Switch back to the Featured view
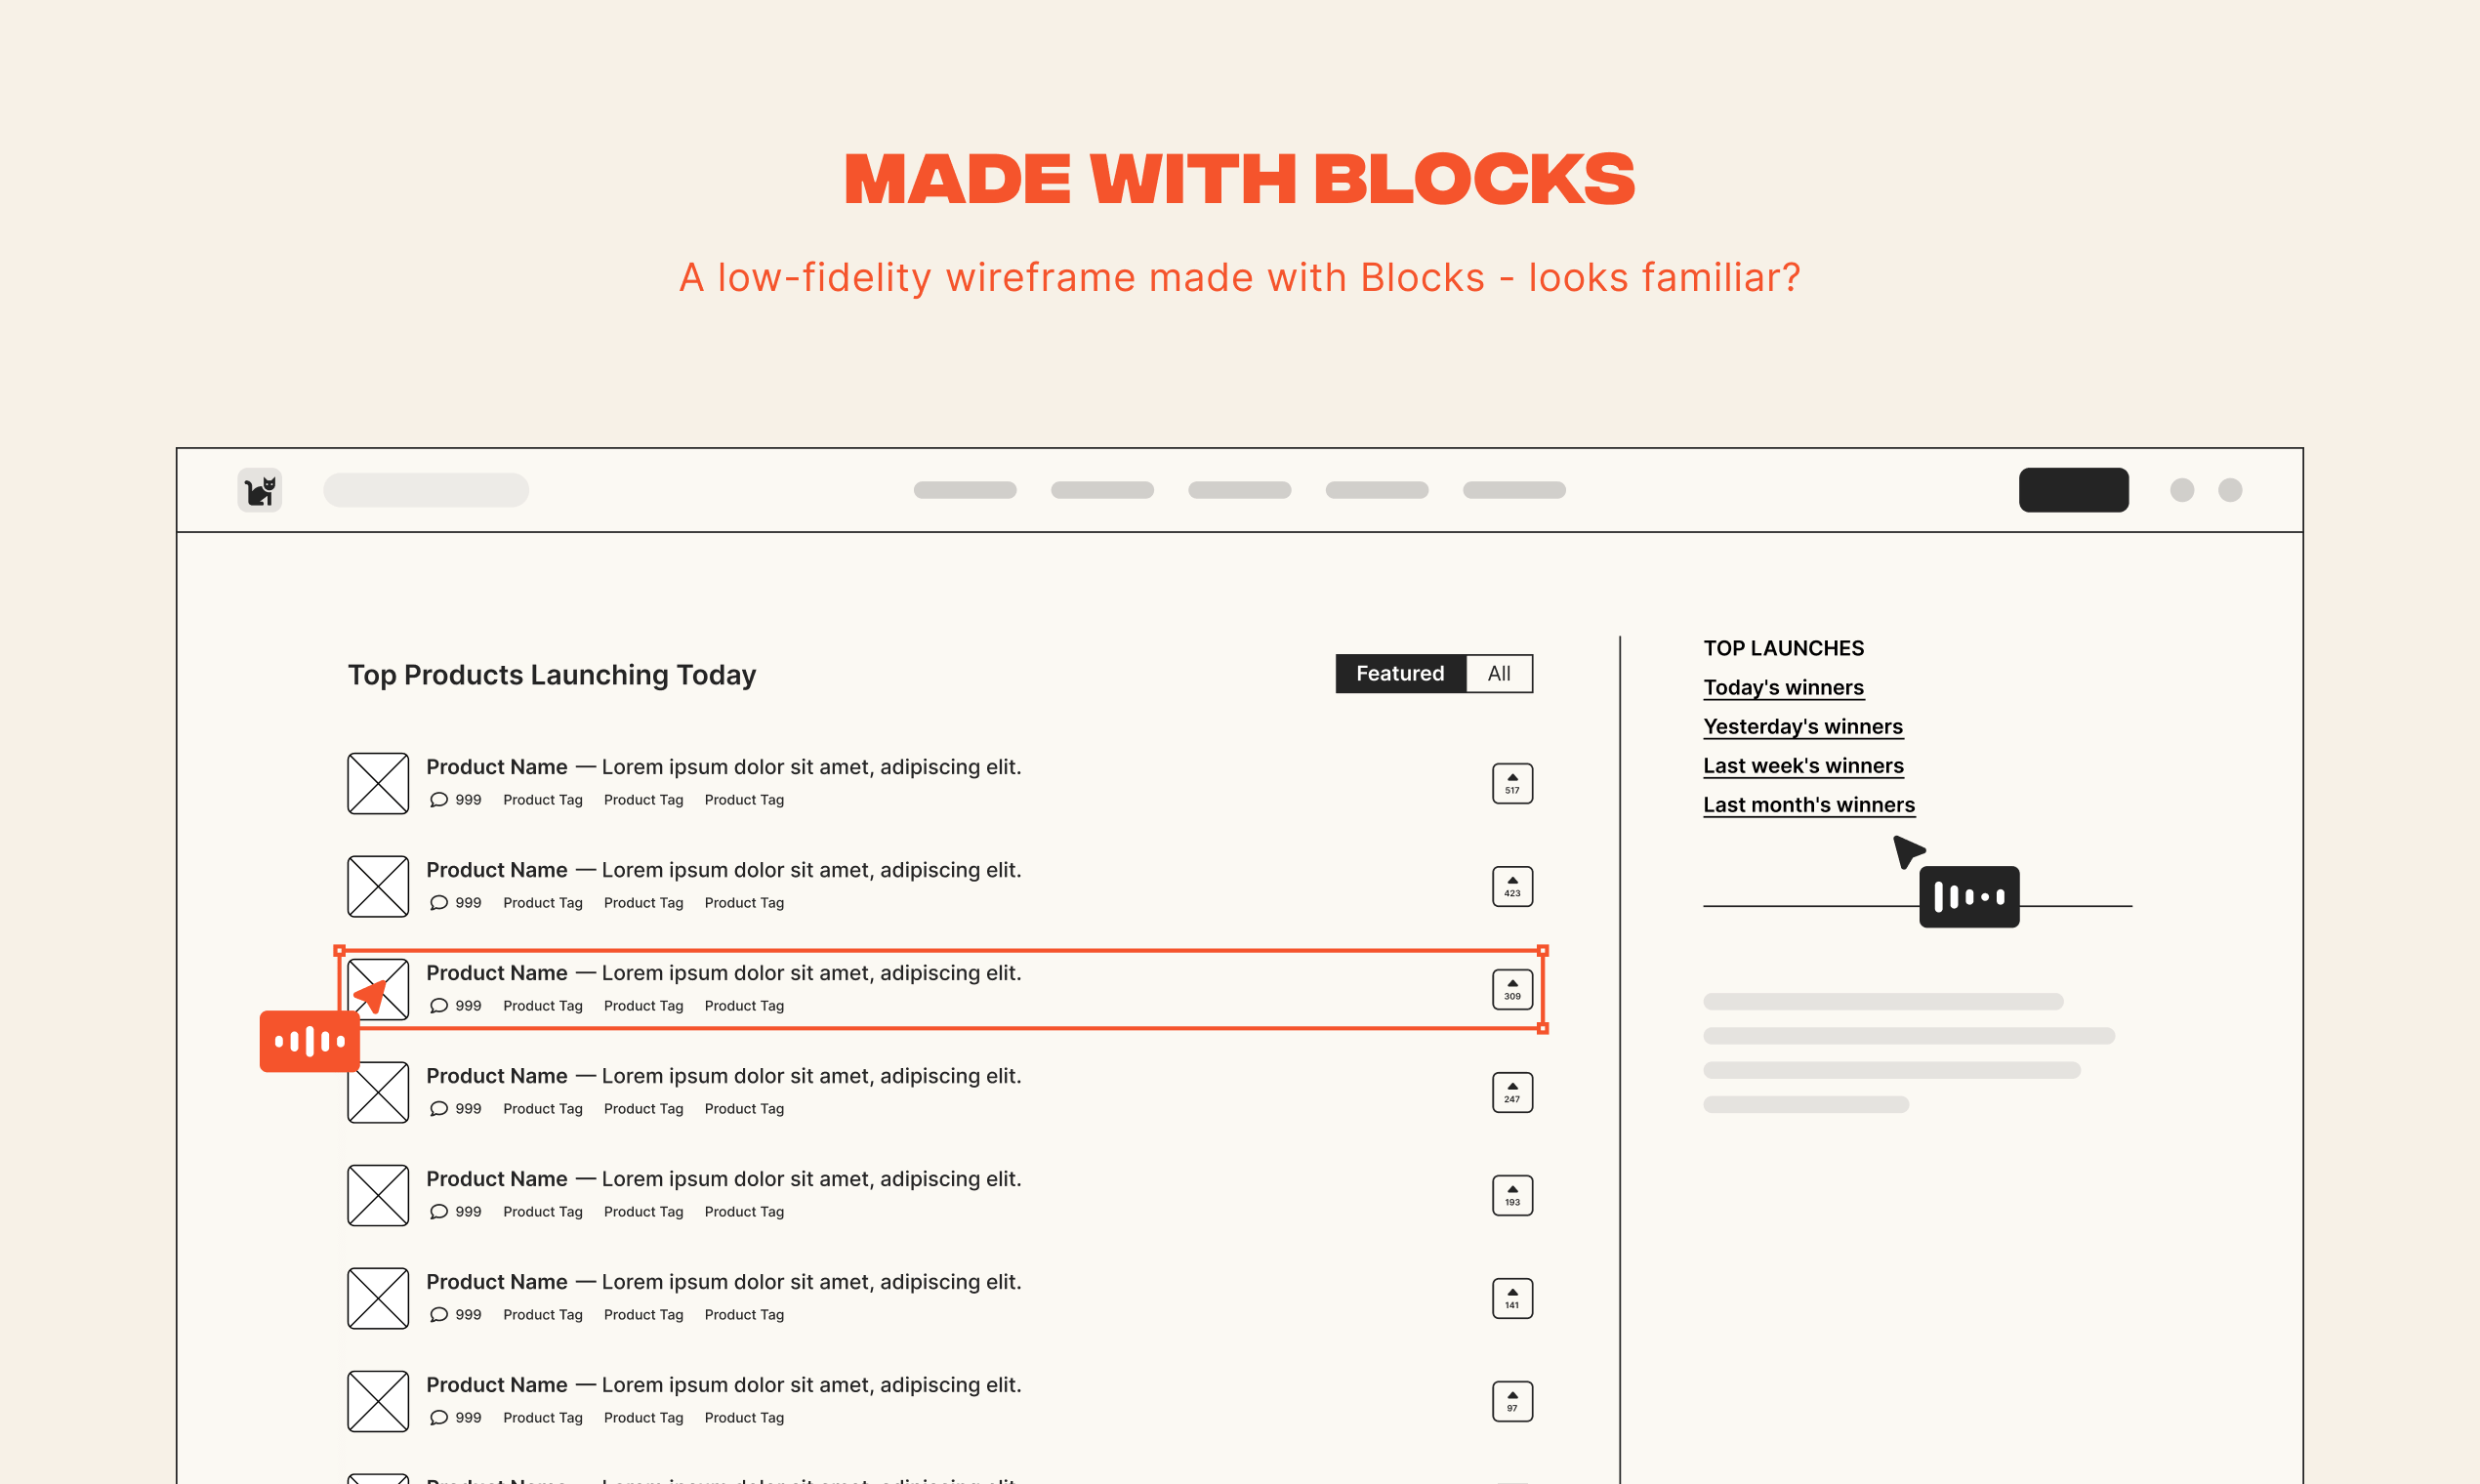 click(1400, 673)
